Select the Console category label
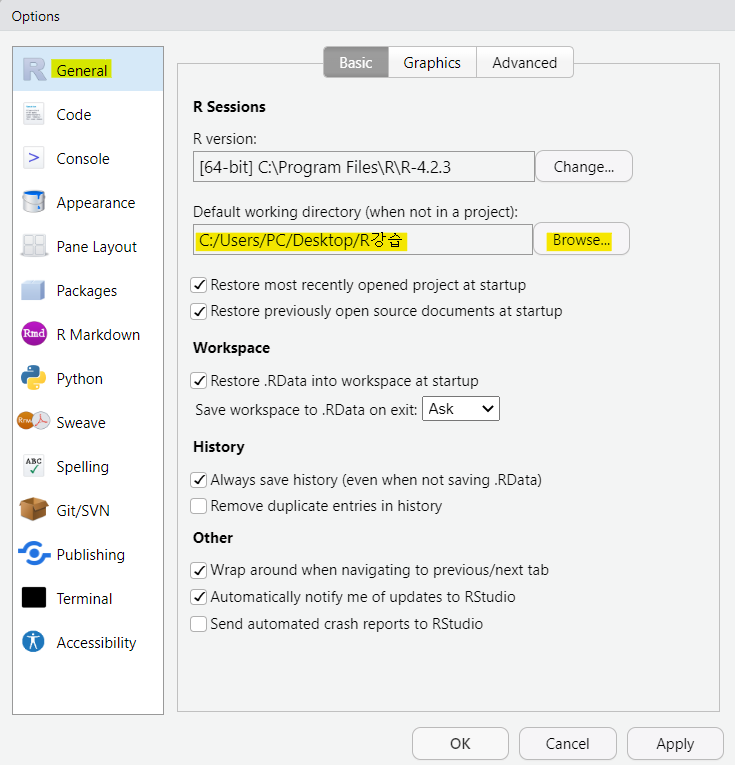 point(83,159)
